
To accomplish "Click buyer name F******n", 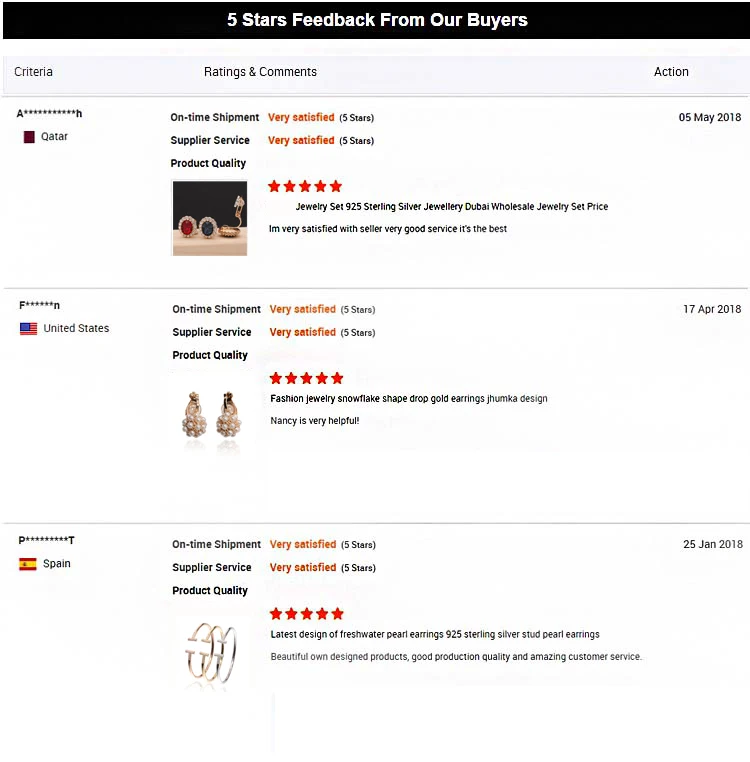I will 40,306.
